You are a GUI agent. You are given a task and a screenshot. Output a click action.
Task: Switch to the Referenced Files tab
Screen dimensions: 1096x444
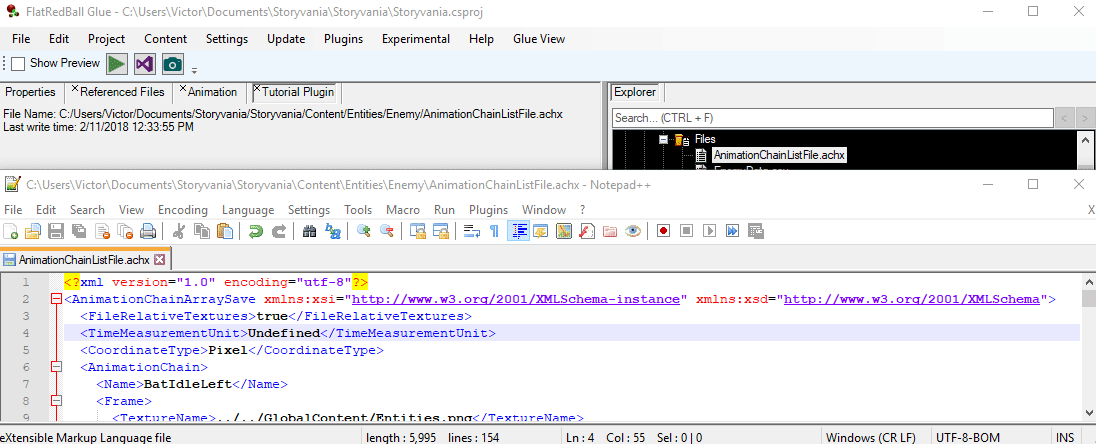tap(122, 92)
